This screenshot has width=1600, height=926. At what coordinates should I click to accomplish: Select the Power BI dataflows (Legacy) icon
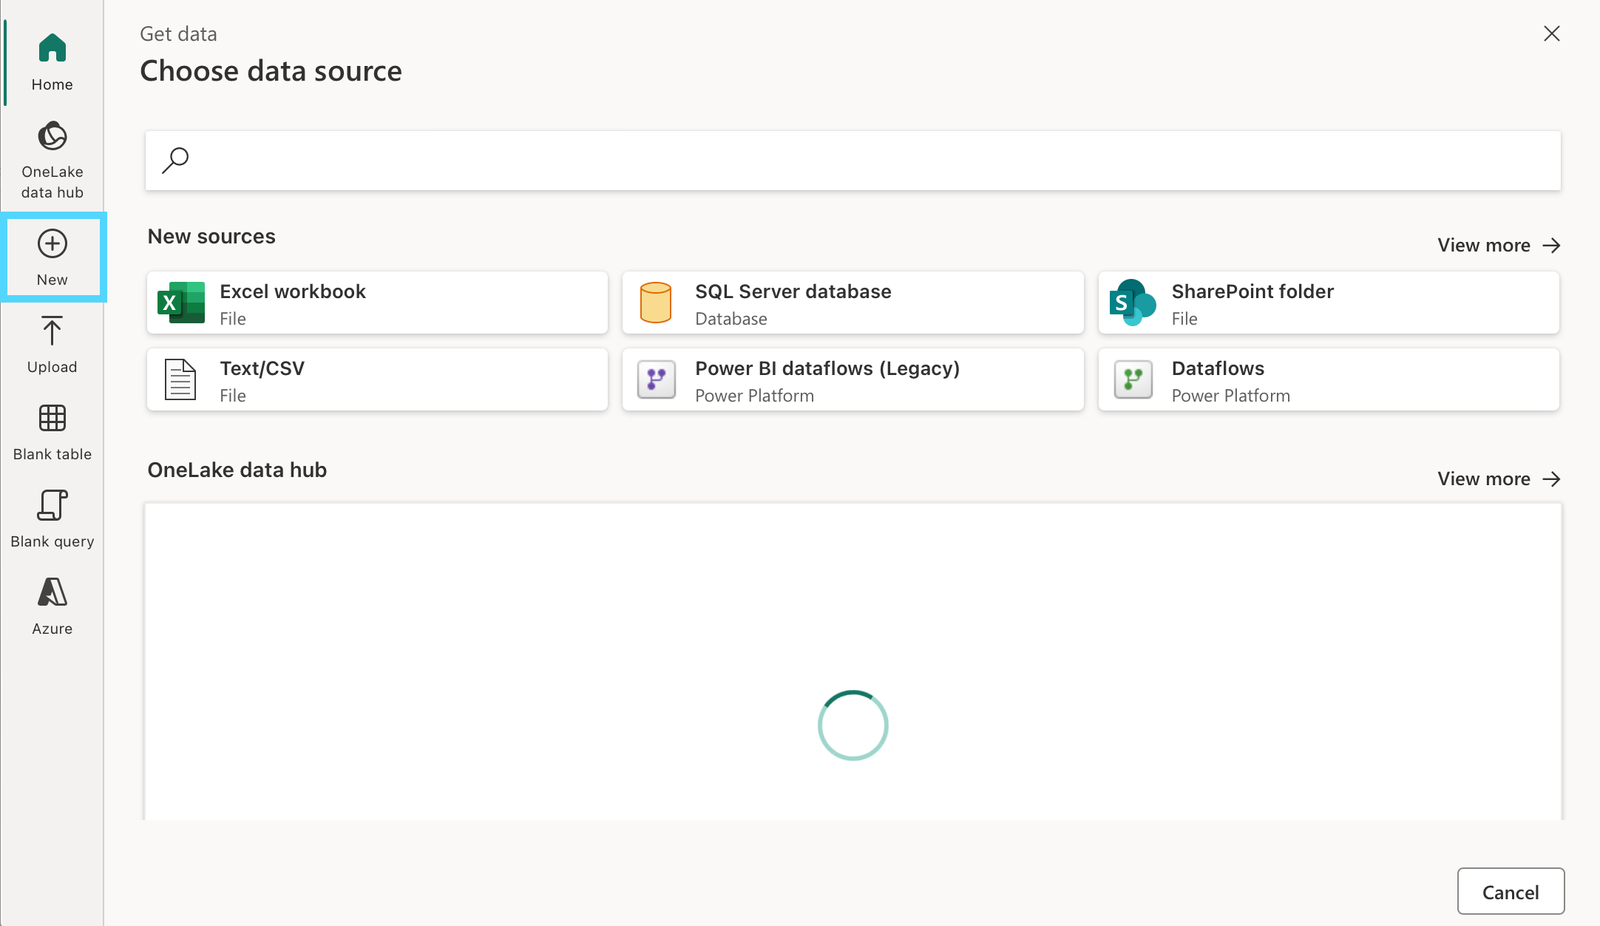(x=655, y=379)
